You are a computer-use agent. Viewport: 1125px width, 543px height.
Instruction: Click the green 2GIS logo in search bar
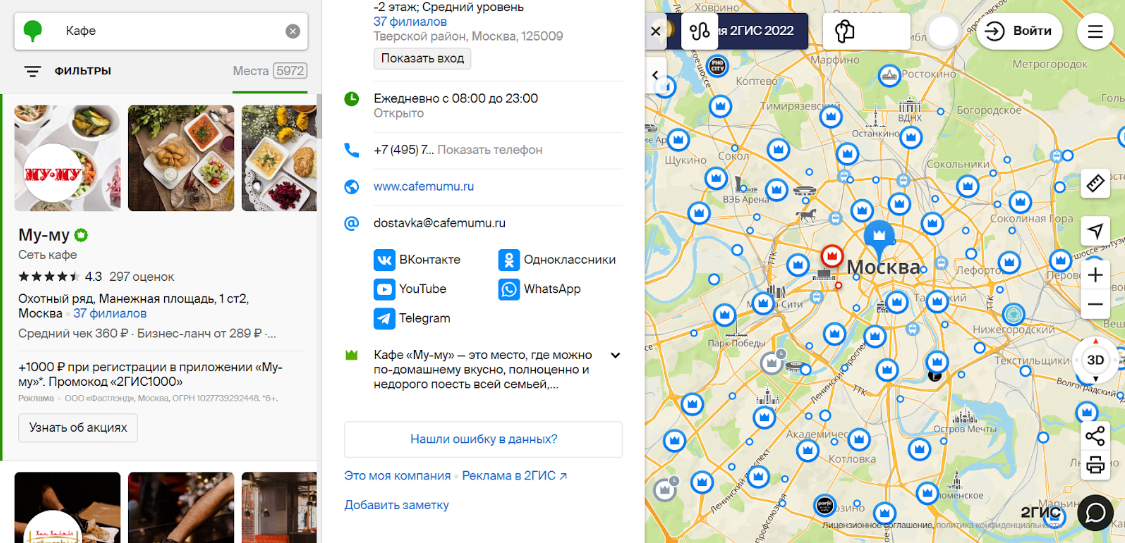(33, 32)
